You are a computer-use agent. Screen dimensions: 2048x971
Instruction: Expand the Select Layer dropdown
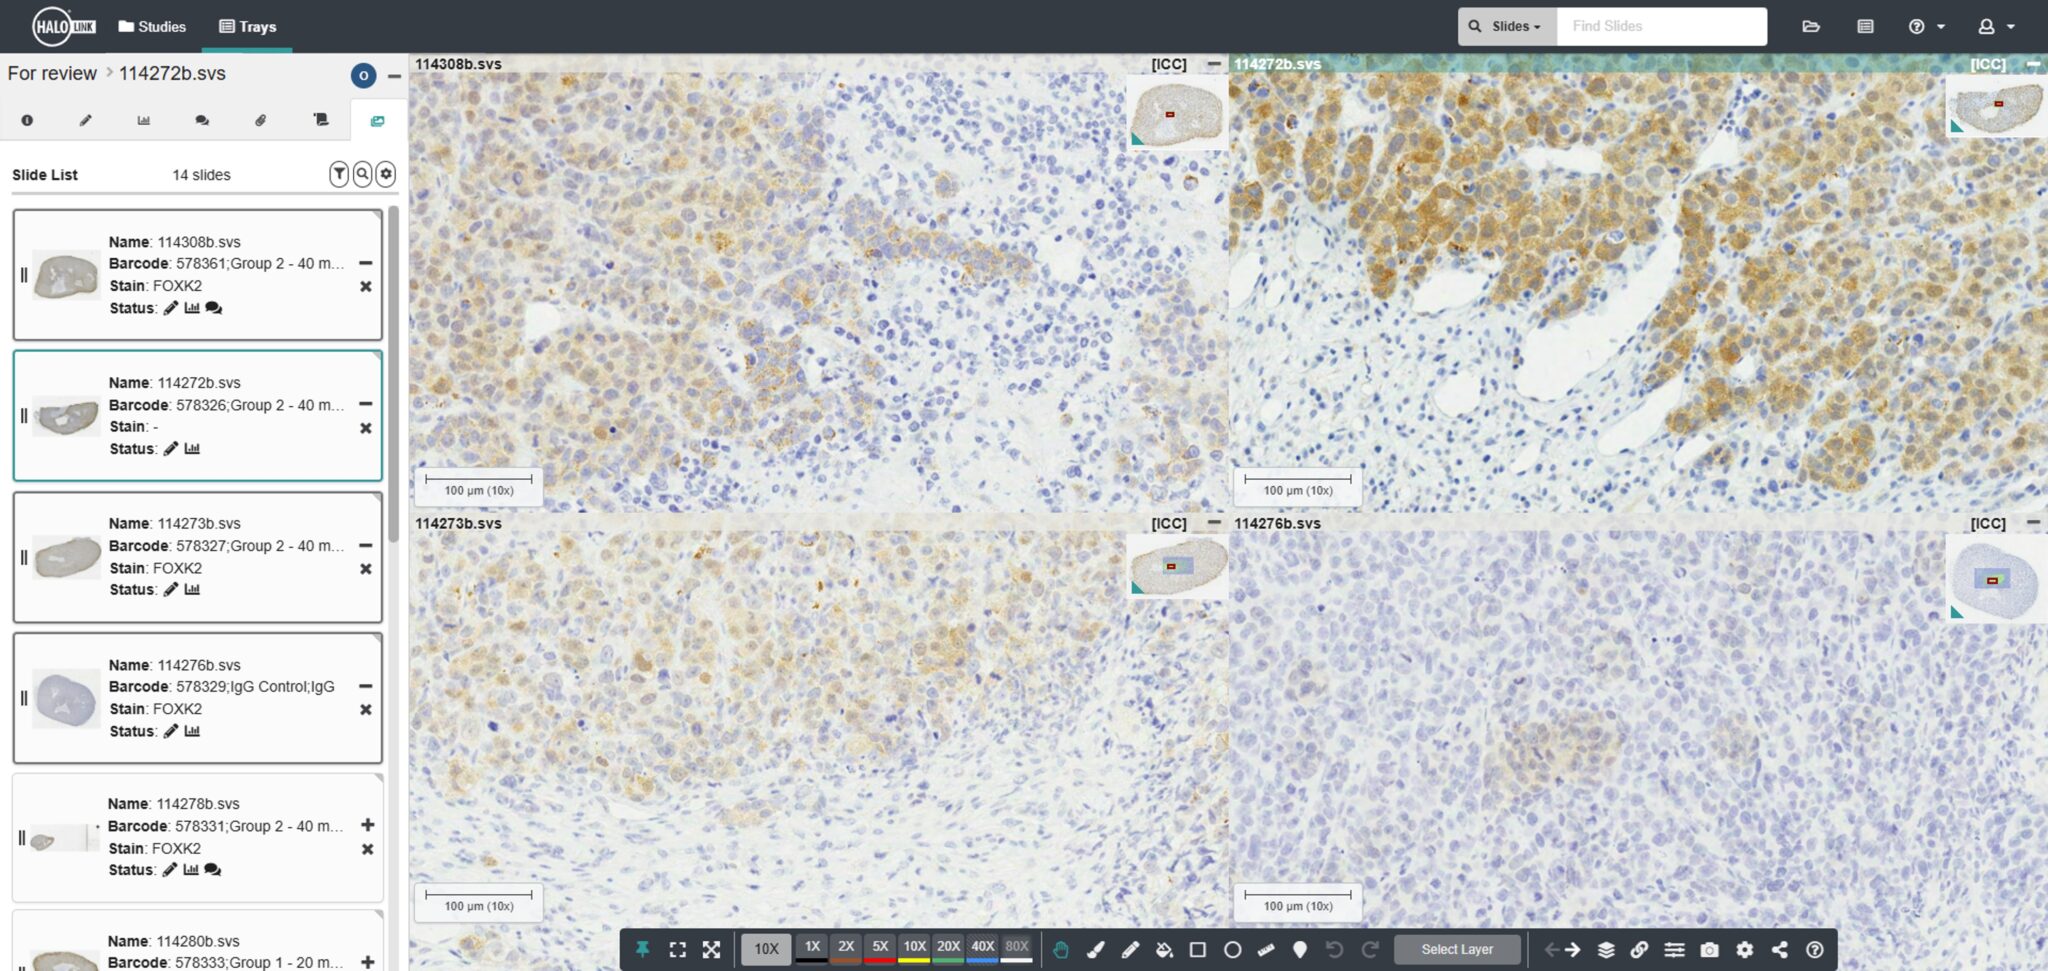(x=1457, y=949)
